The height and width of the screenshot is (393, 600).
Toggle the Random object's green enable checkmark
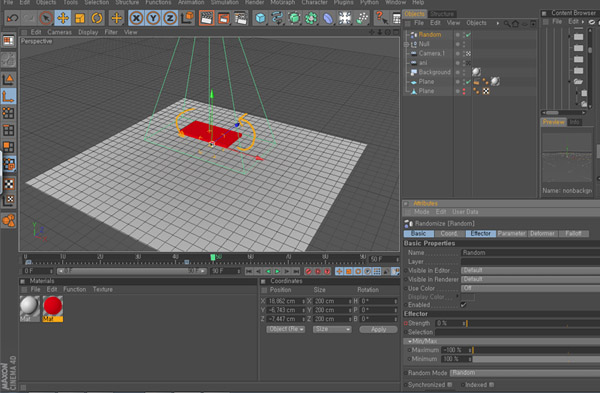(x=468, y=35)
